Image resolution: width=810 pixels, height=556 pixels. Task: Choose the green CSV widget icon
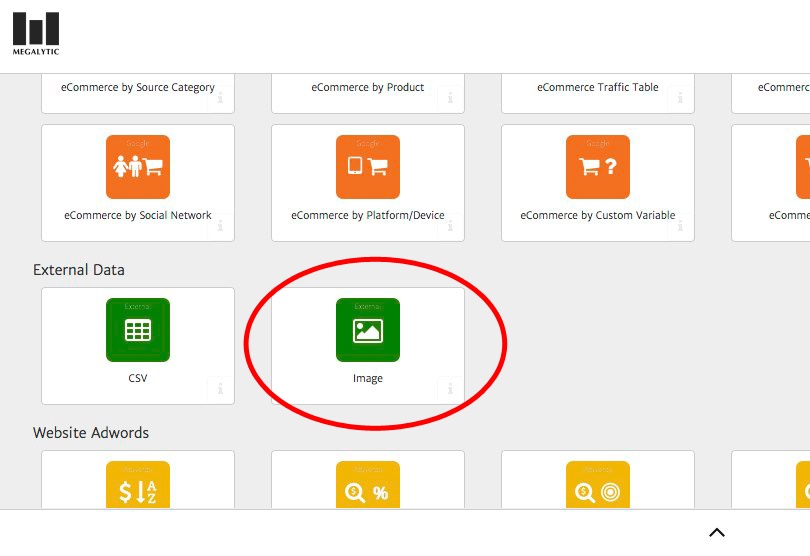[138, 330]
